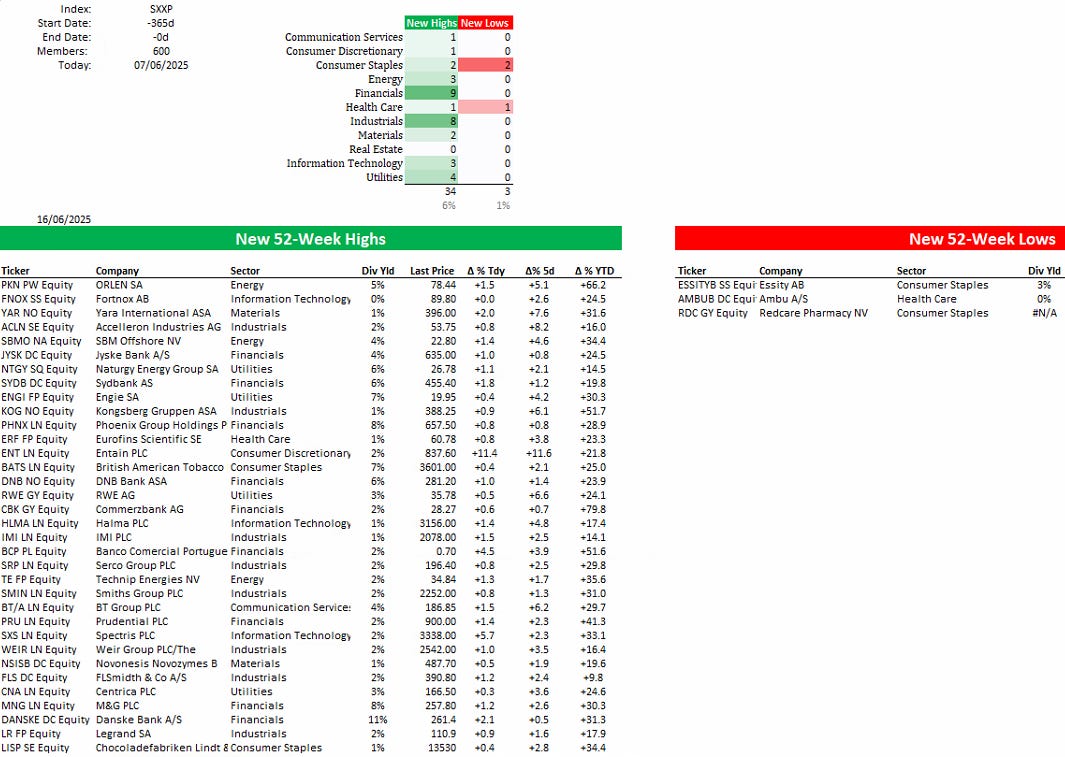Click Consumer Staples new lows count 2
This screenshot has height=757, width=1065.
(485, 65)
